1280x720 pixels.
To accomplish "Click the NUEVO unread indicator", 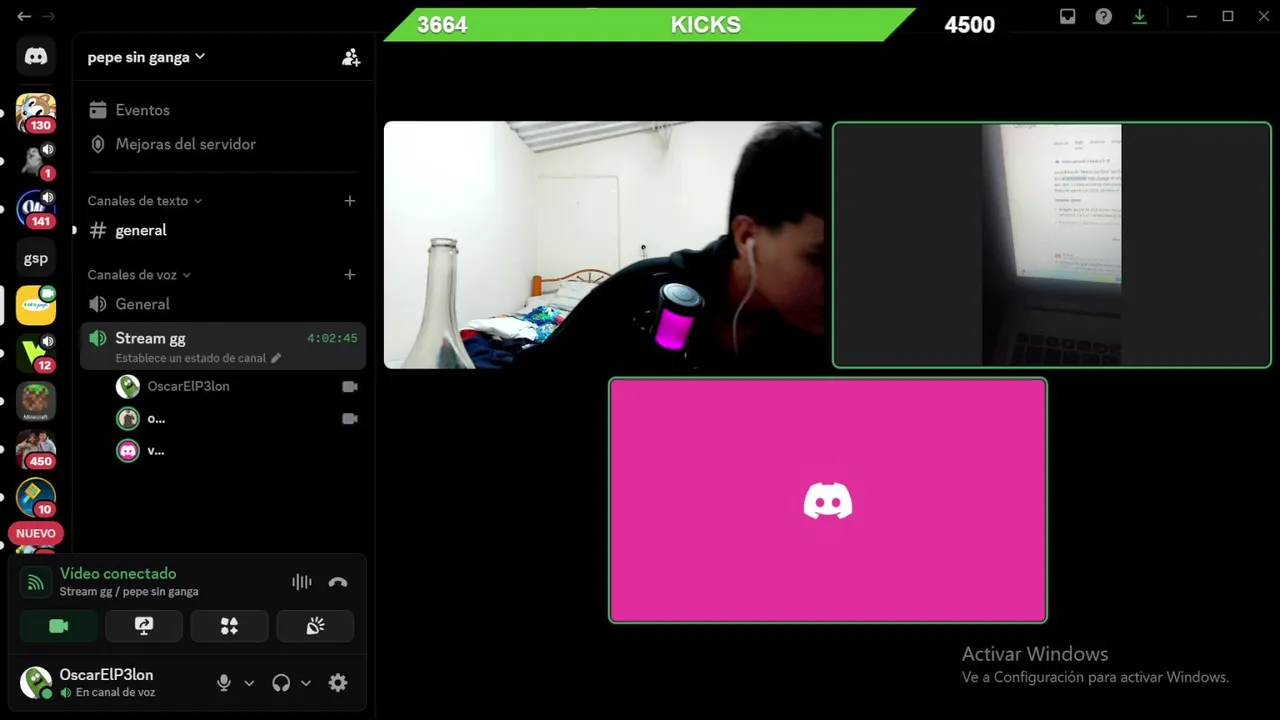I will coord(36,533).
